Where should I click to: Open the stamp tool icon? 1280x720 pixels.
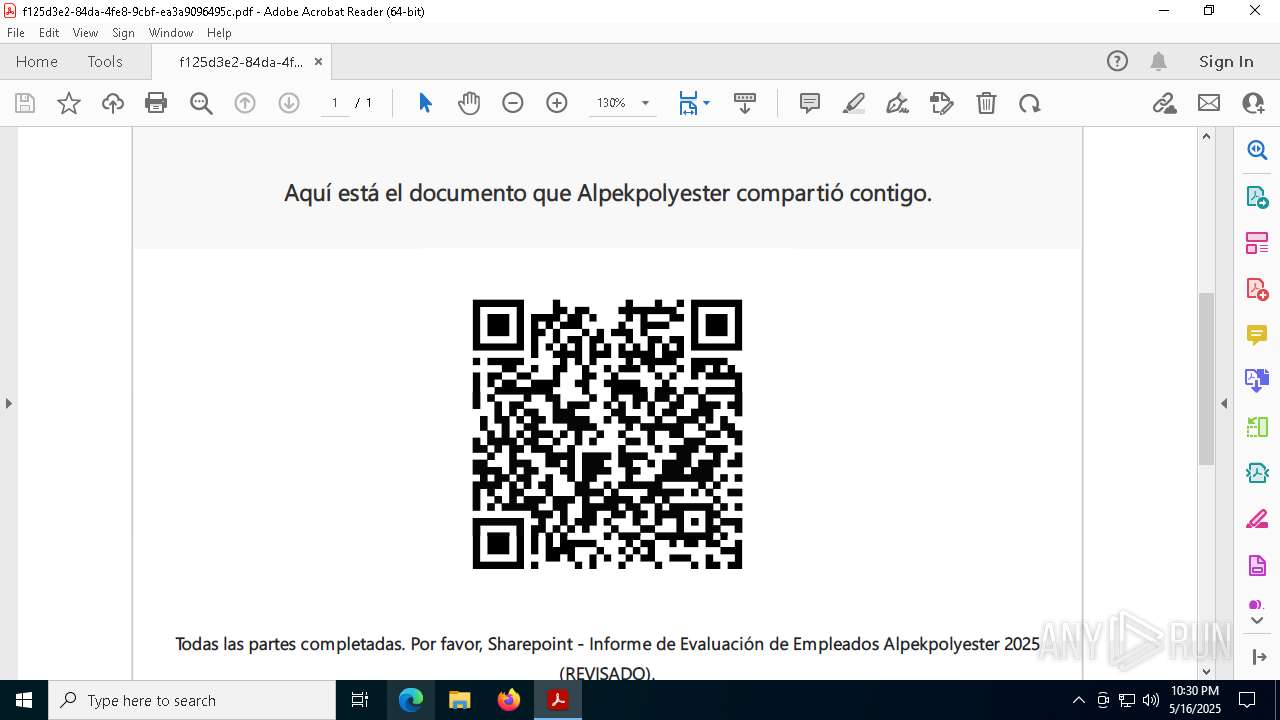[942, 103]
